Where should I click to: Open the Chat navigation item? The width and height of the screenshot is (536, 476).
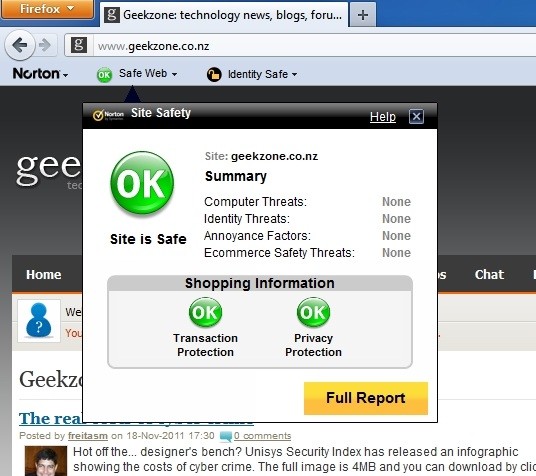pos(489,275)
